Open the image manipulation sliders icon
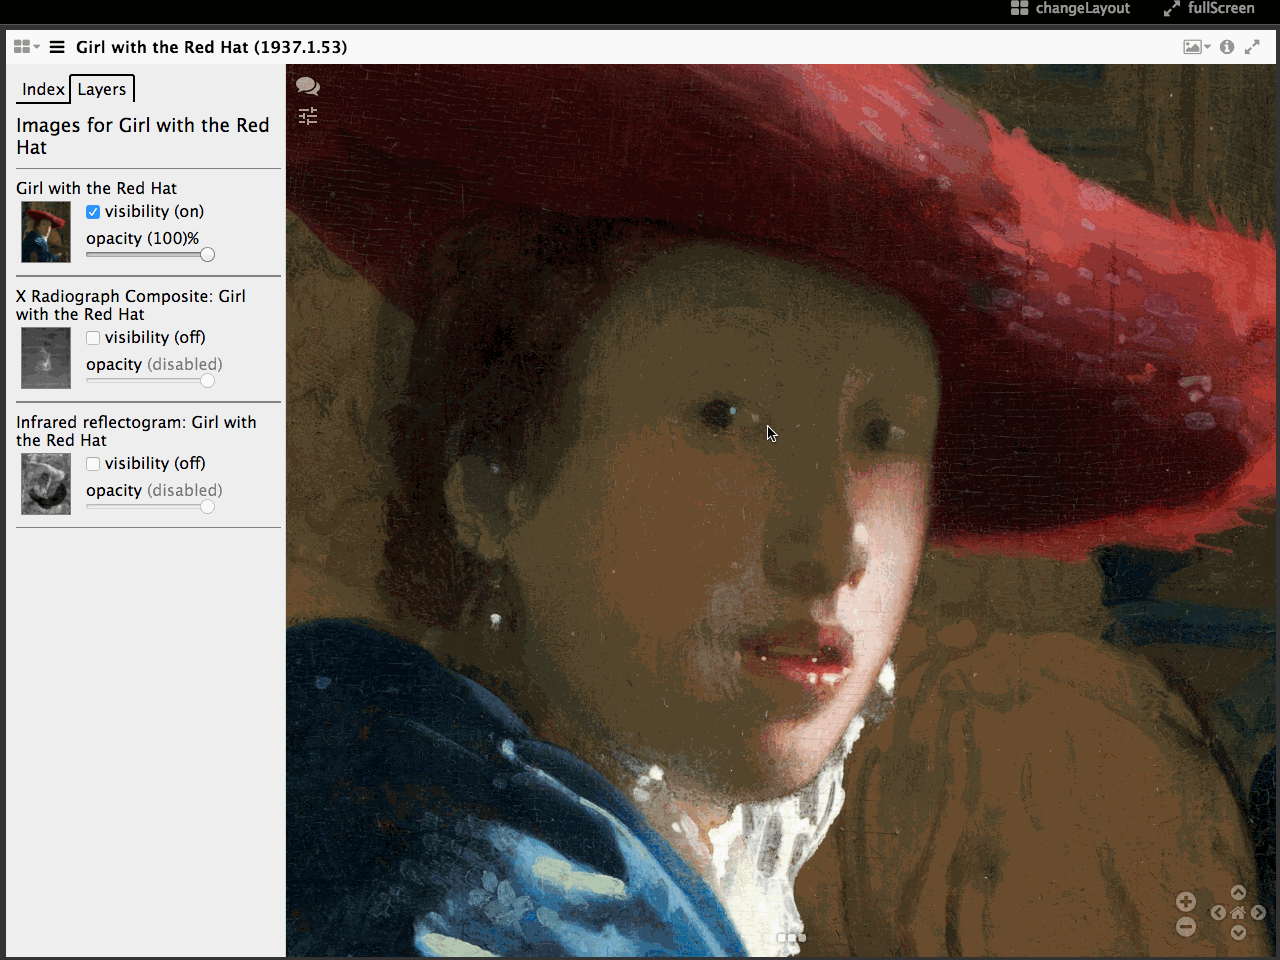Screen dimensions: 1280x960 pyautogui.click(x=308, y=117)
